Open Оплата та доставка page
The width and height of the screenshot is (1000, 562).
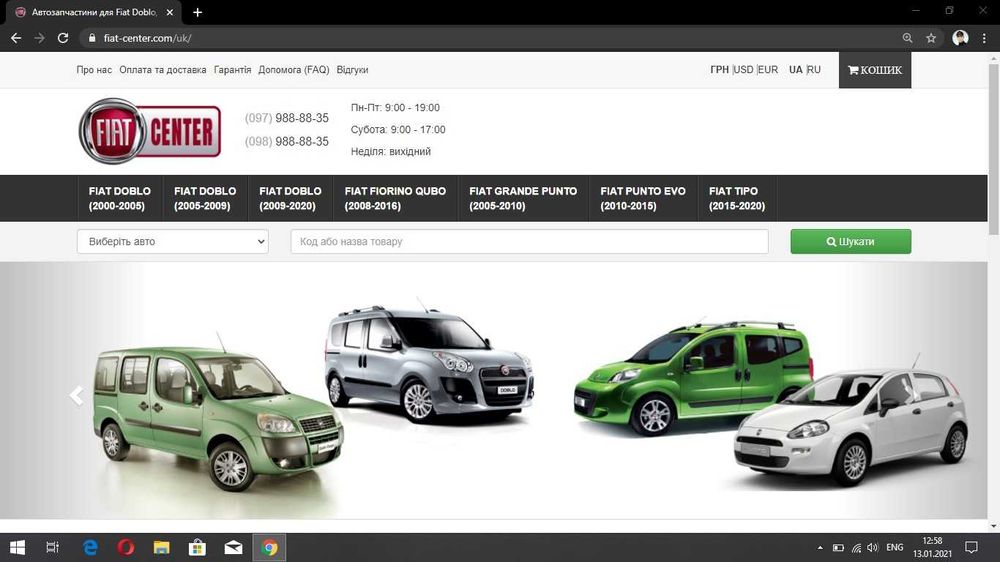pyautogui.click(x=163, y=70)
